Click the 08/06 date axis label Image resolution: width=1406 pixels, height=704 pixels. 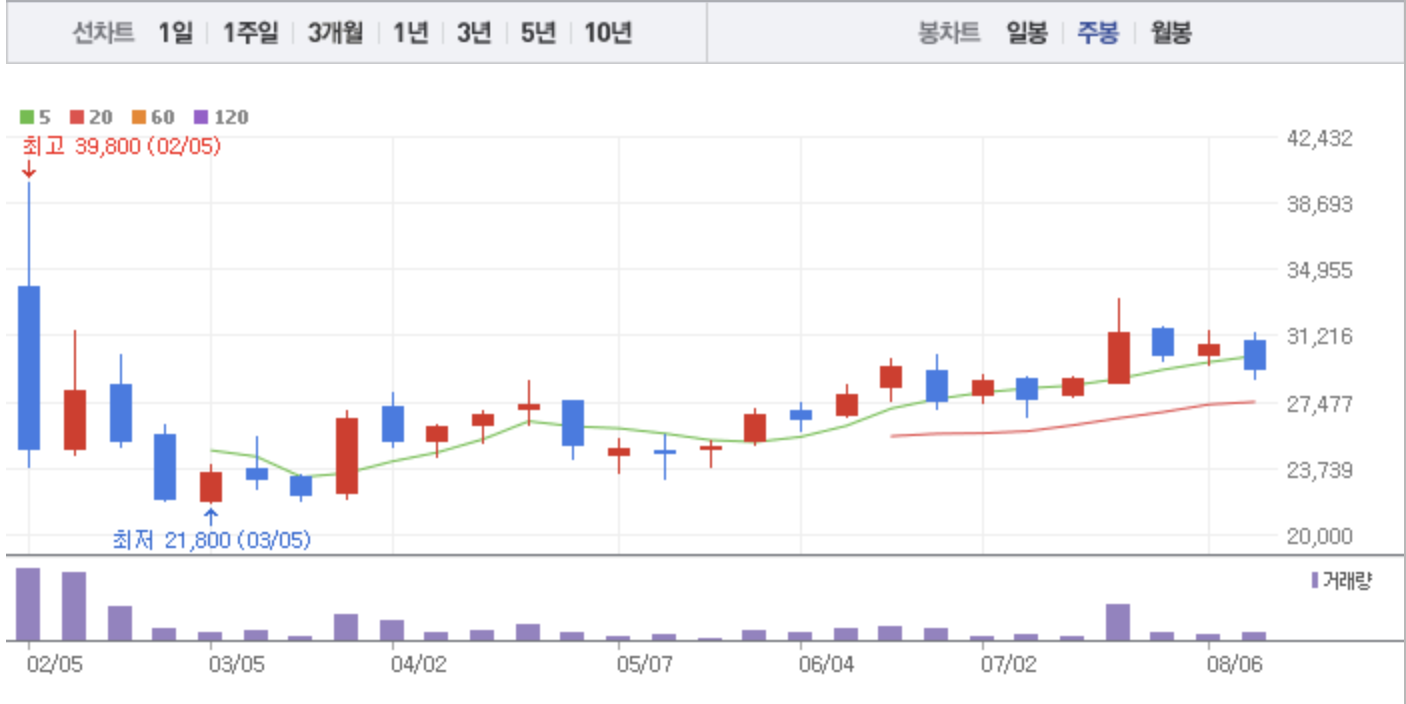[1234, 664]
